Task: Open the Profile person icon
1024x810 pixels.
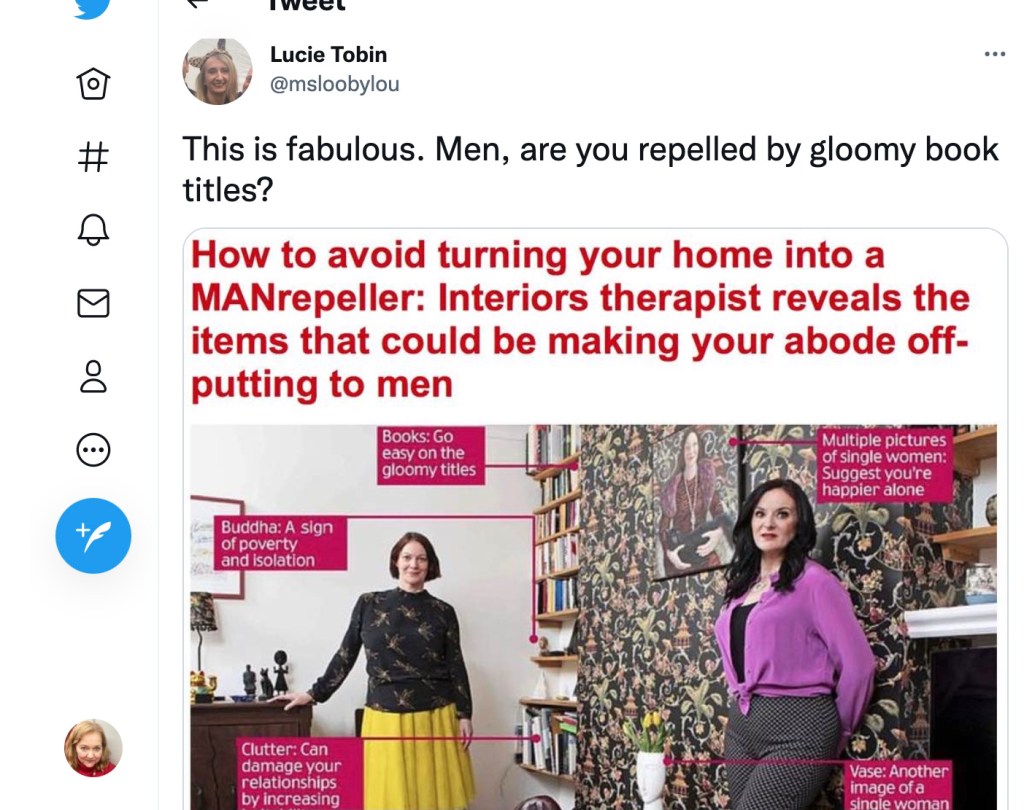Action: (93, 376)
